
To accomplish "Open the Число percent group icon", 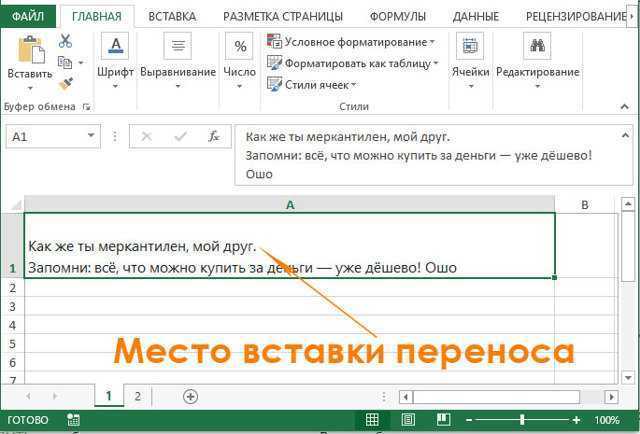I will coord(240,46).
